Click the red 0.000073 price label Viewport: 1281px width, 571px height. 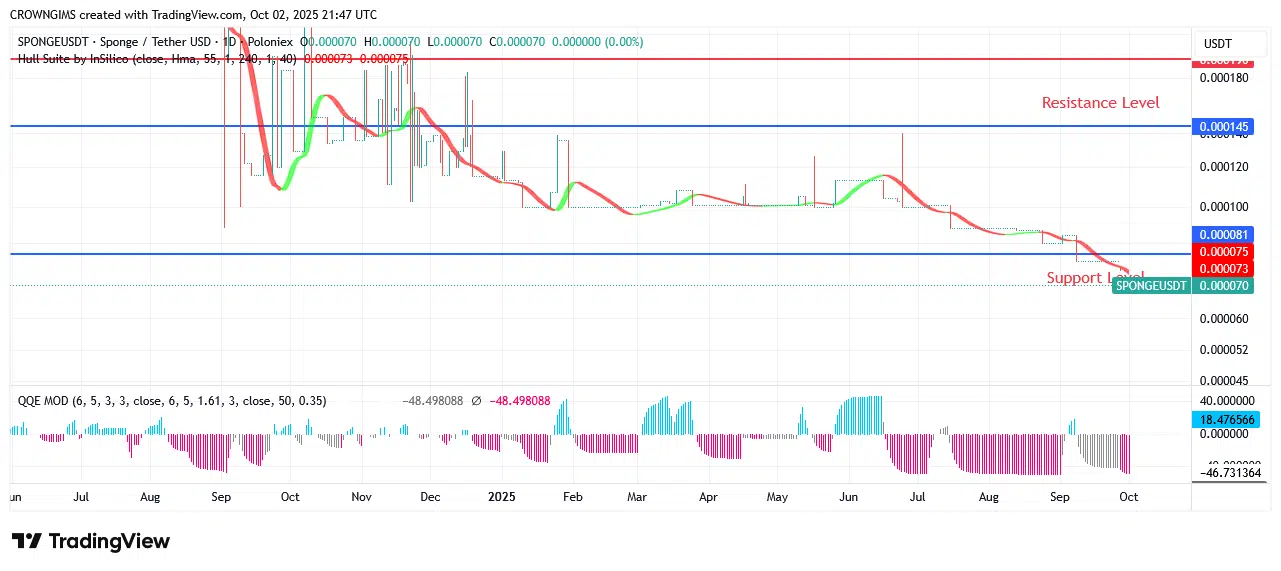coord(1223,268)
